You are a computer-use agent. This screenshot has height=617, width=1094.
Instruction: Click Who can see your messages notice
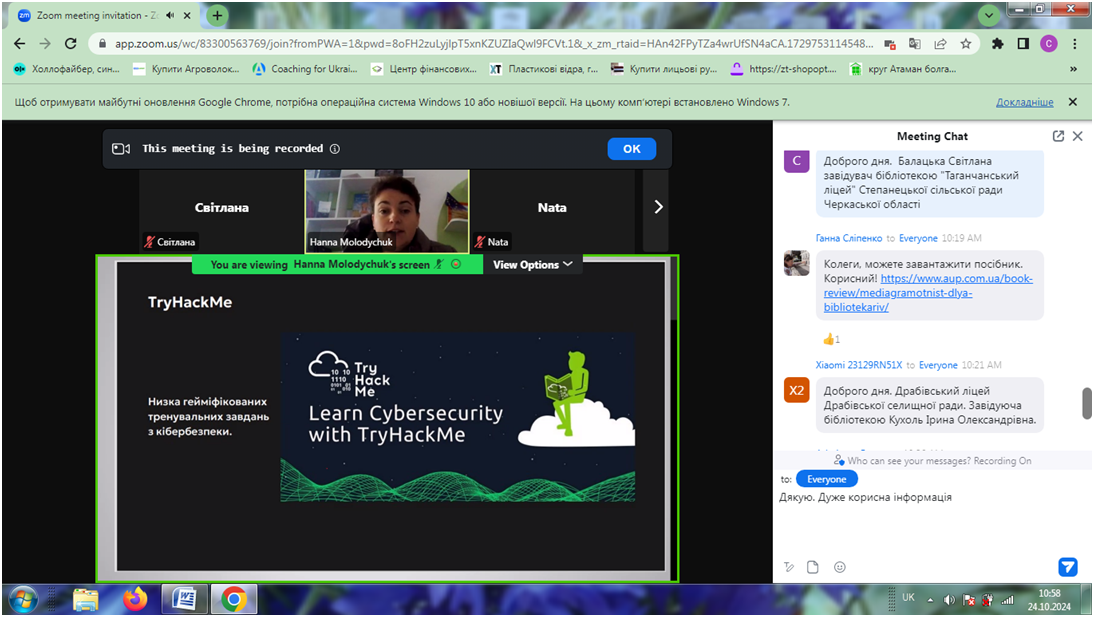coord(932,461)
